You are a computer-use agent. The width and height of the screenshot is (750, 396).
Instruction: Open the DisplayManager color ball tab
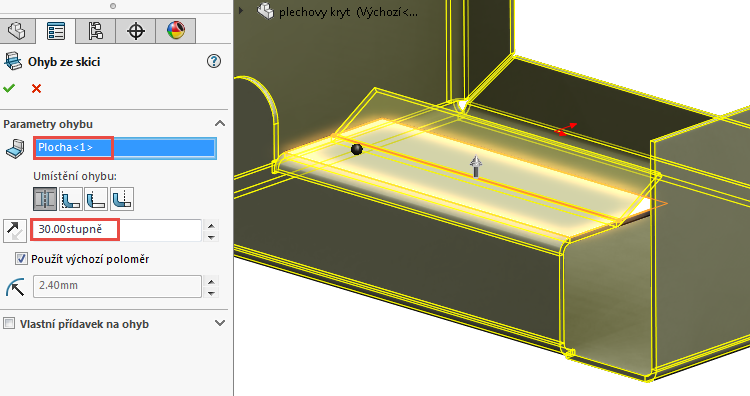(x=176, y=31)
